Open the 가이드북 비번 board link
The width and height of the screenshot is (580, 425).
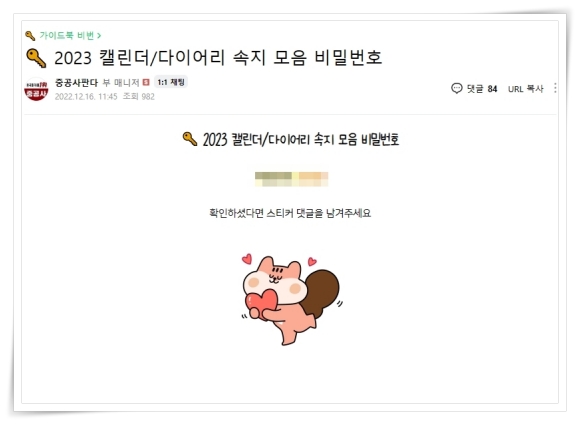(x=67, y=36)
